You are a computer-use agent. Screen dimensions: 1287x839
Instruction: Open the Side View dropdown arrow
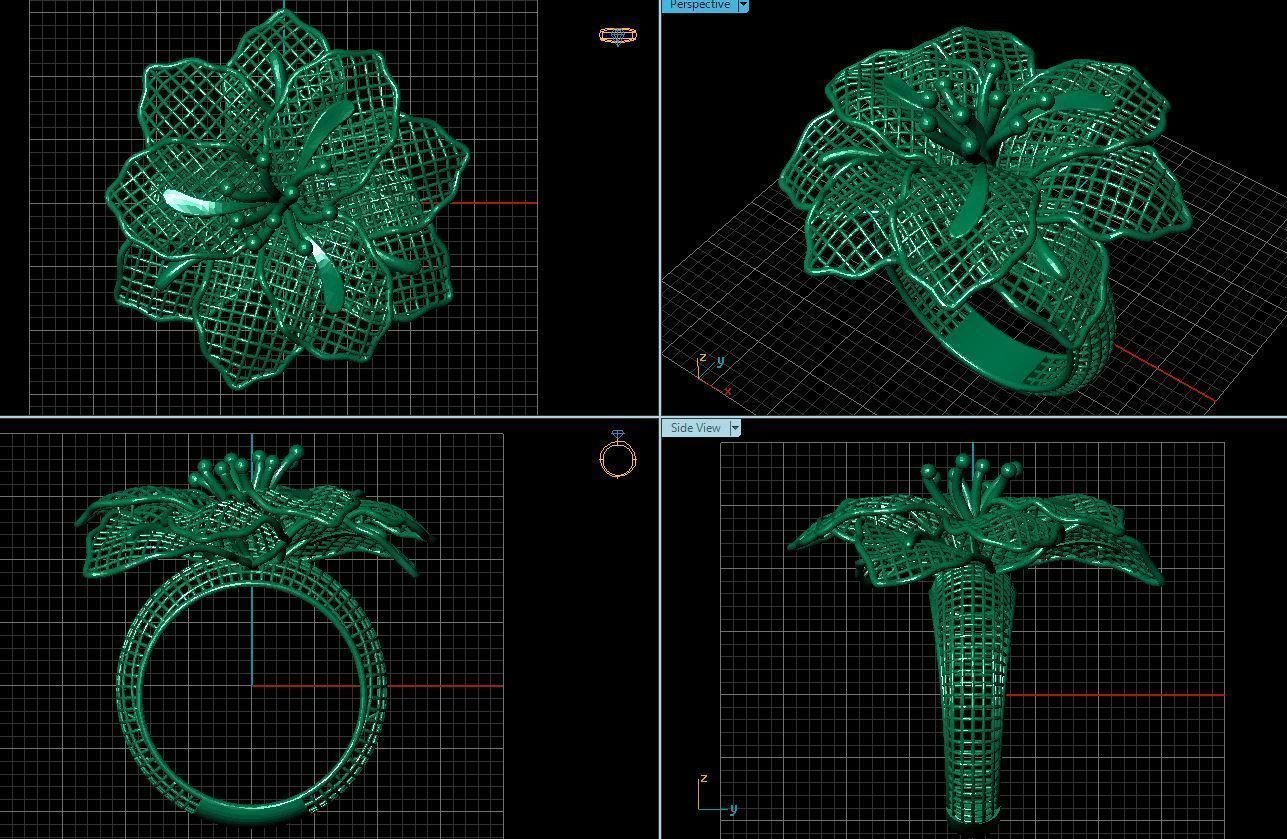coord(735,428)
